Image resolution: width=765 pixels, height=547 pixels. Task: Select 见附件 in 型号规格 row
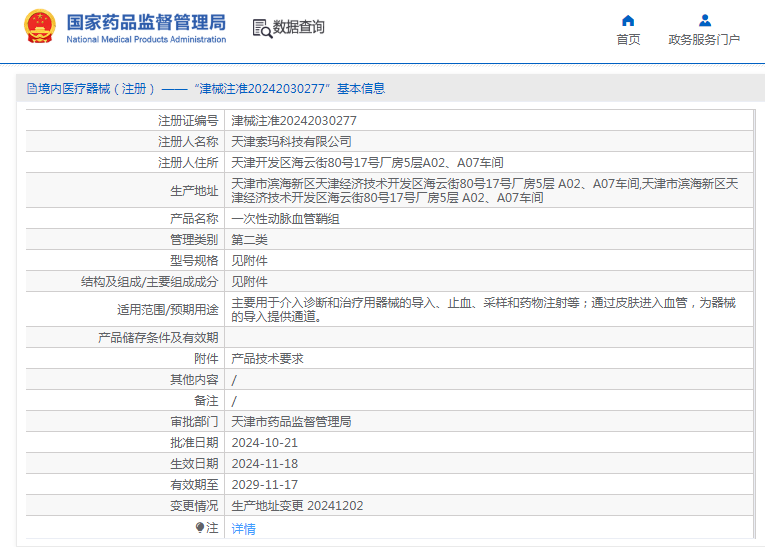249,261
